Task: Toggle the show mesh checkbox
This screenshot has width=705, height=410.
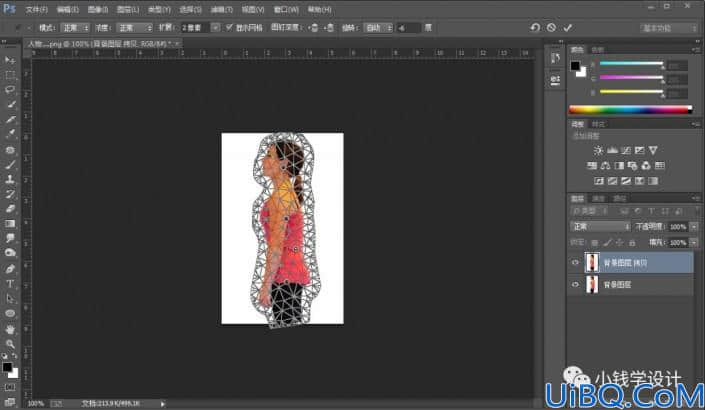Action: click(229, 27)
